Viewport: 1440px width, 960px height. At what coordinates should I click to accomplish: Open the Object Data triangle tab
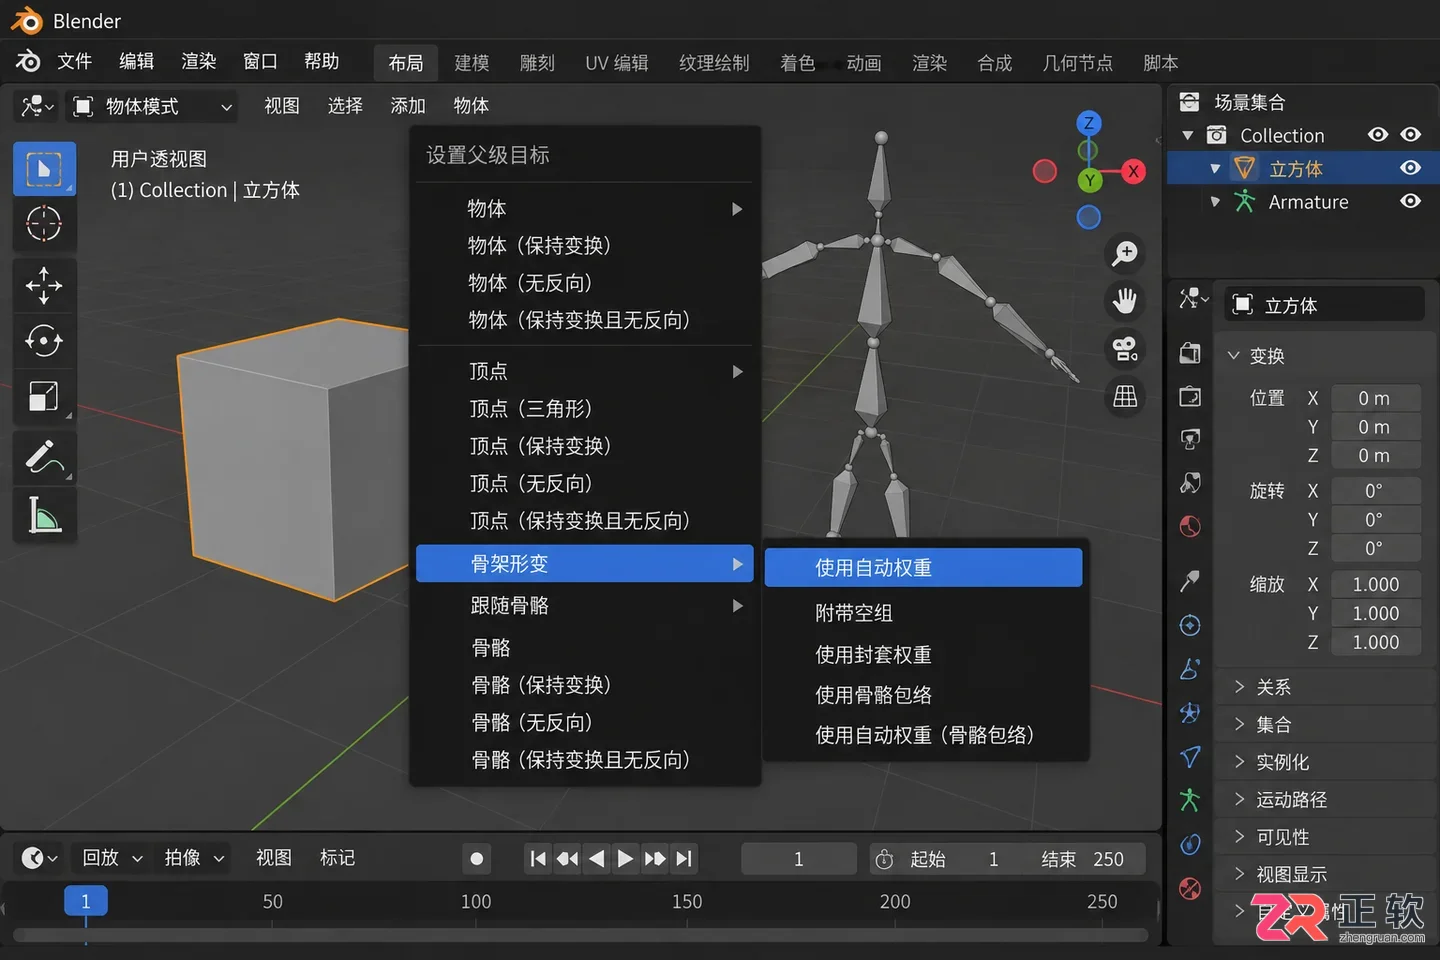coord(1190,757)
